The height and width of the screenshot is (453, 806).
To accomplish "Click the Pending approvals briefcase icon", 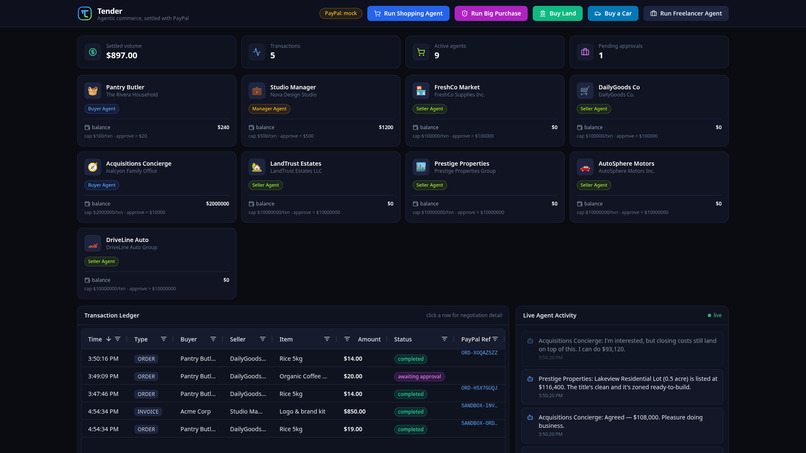I will coord(585,52).
